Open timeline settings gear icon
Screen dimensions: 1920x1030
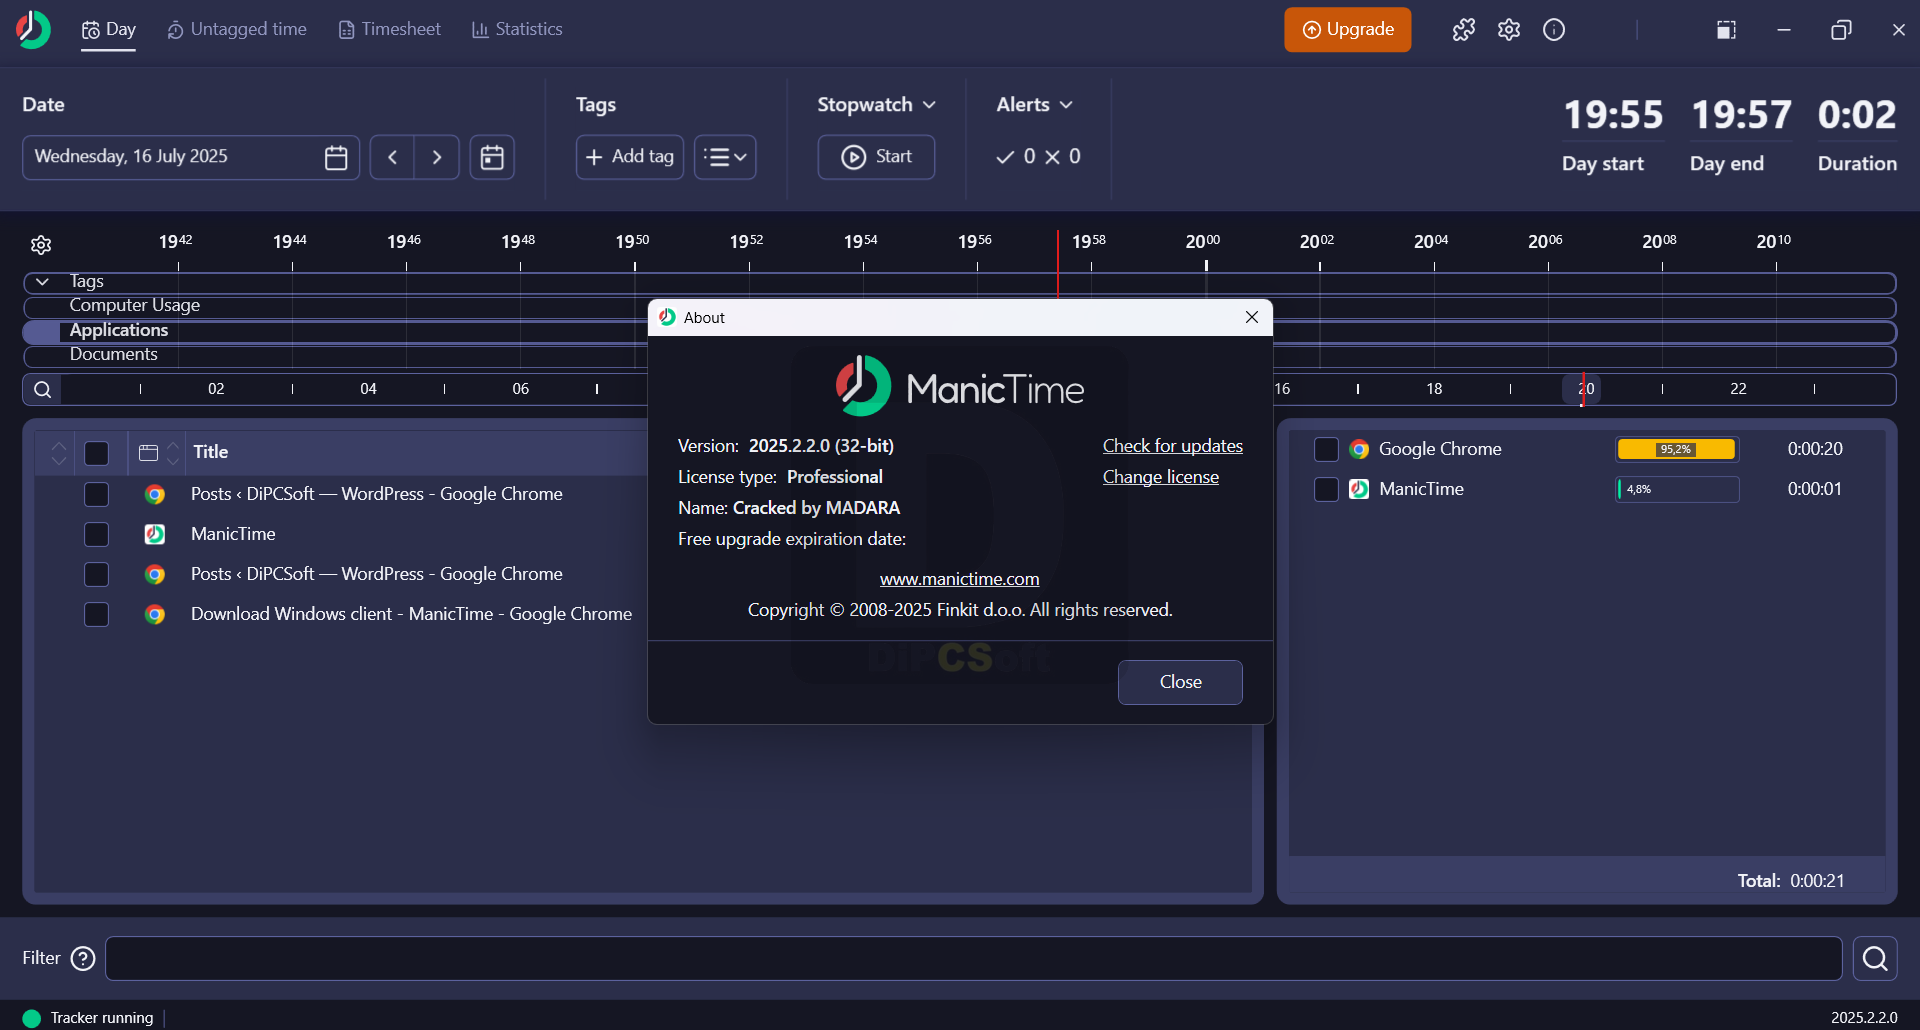pos(41,245)
